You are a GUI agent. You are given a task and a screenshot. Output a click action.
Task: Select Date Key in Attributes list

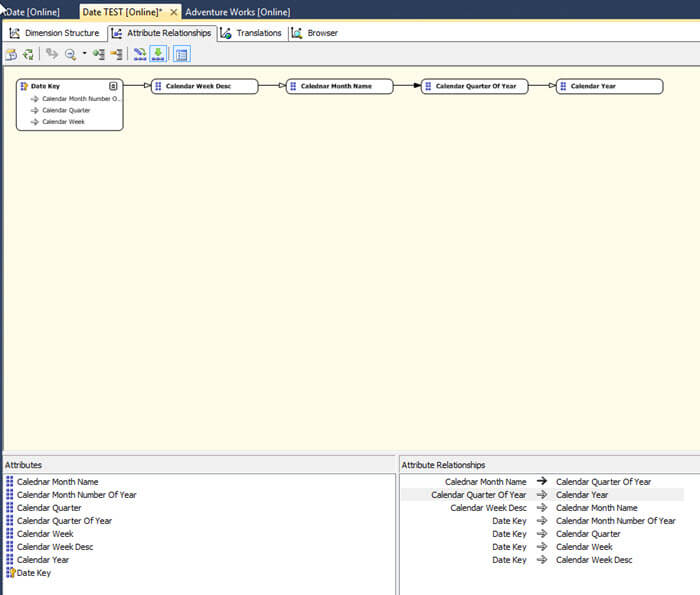[34, 573]
